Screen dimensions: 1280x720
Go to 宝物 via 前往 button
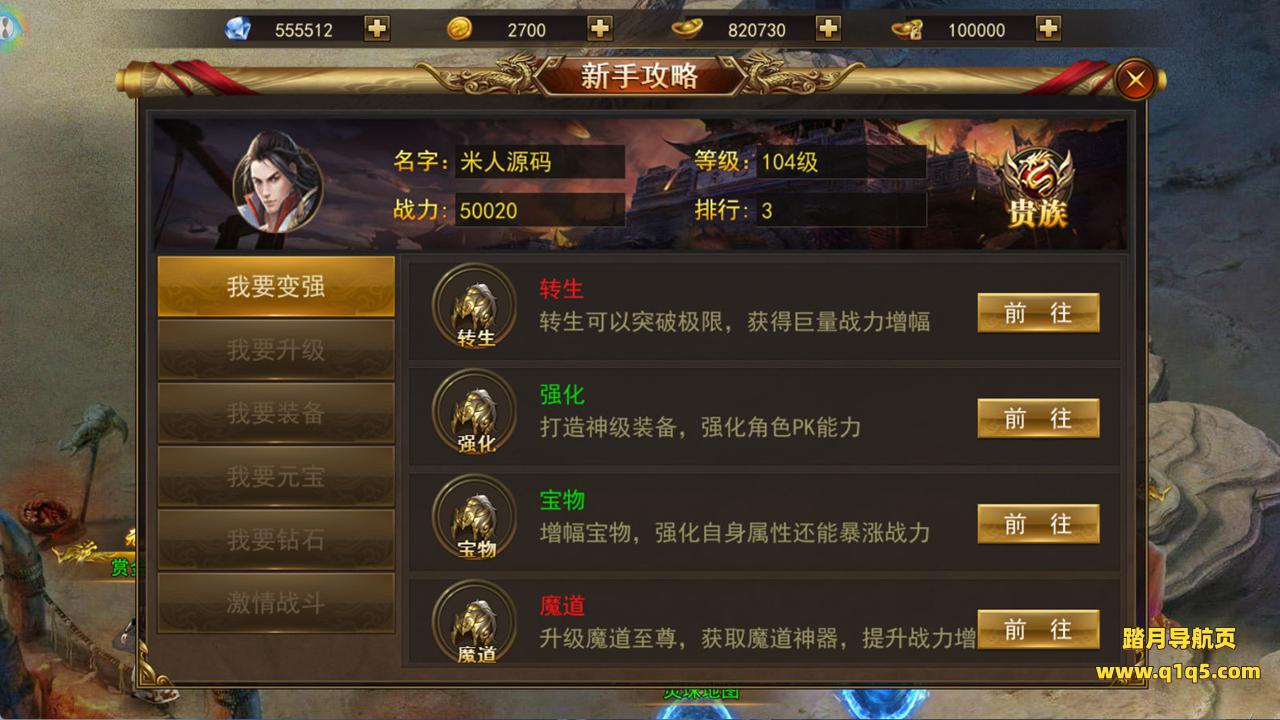point(1038,524)
